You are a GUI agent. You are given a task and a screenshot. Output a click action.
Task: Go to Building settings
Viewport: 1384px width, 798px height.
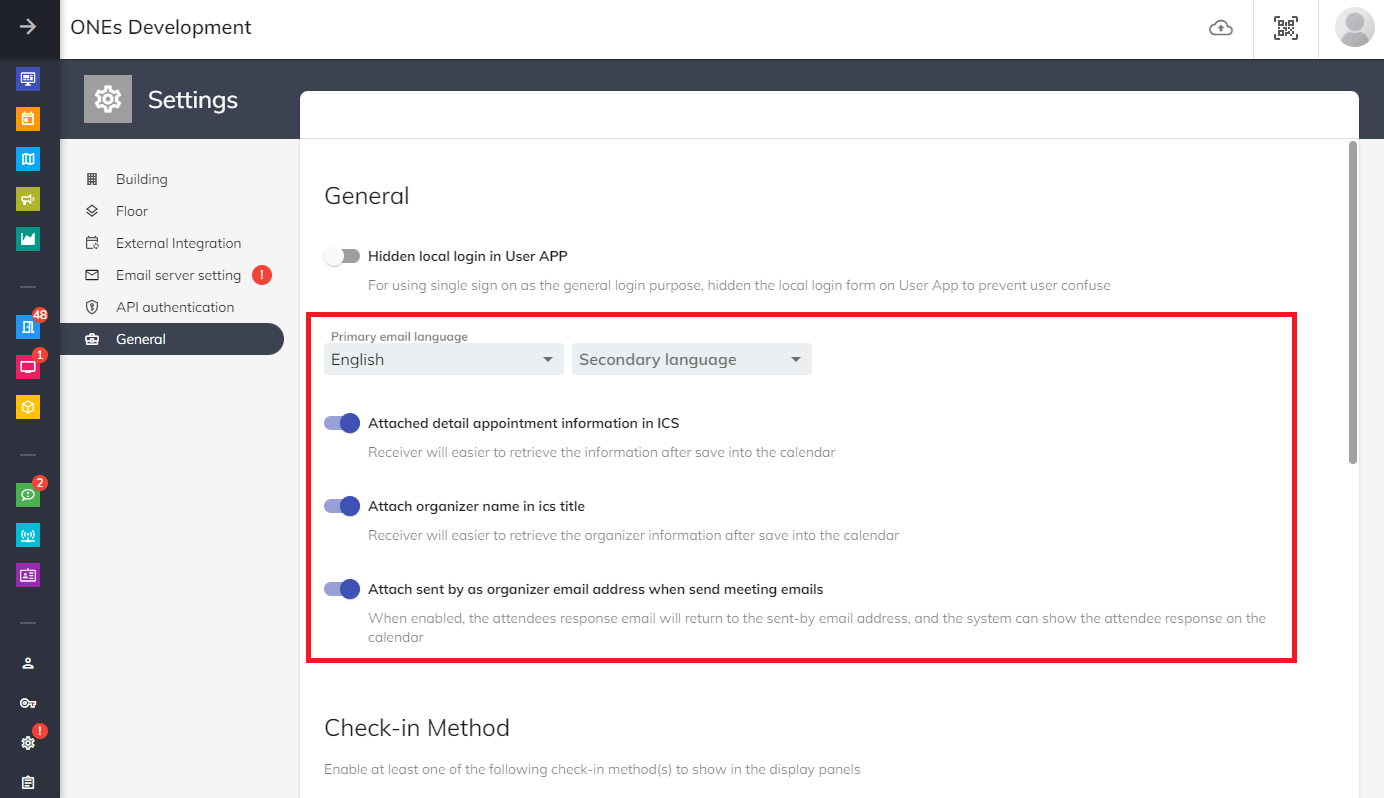tap(141, 179)
